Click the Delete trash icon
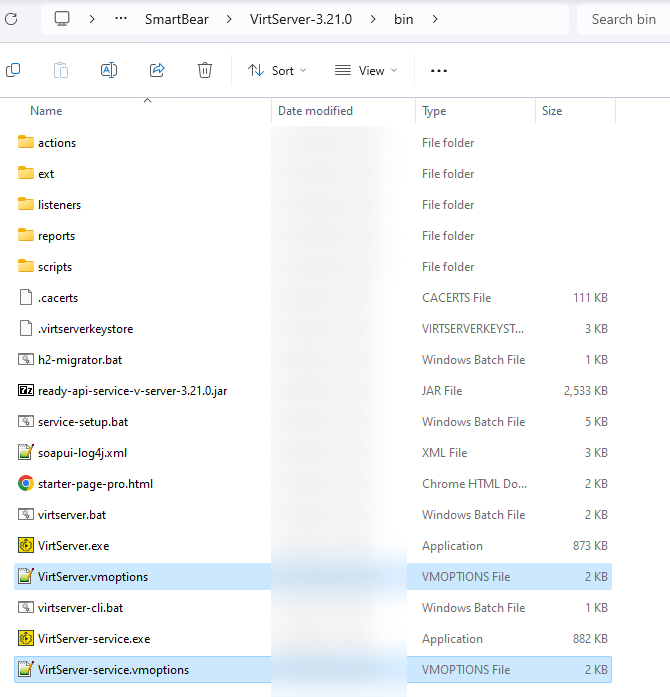Viewport: 670px width, 697px height. [x=205, y=70]
